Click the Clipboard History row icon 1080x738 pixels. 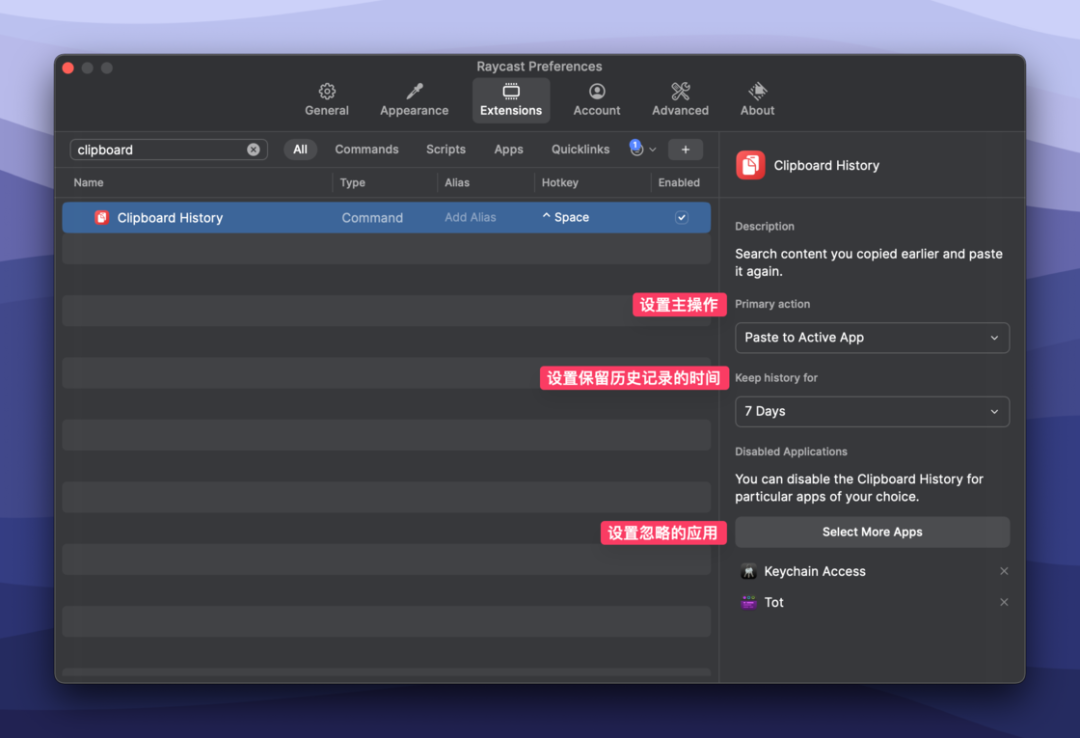pos(102,218)
